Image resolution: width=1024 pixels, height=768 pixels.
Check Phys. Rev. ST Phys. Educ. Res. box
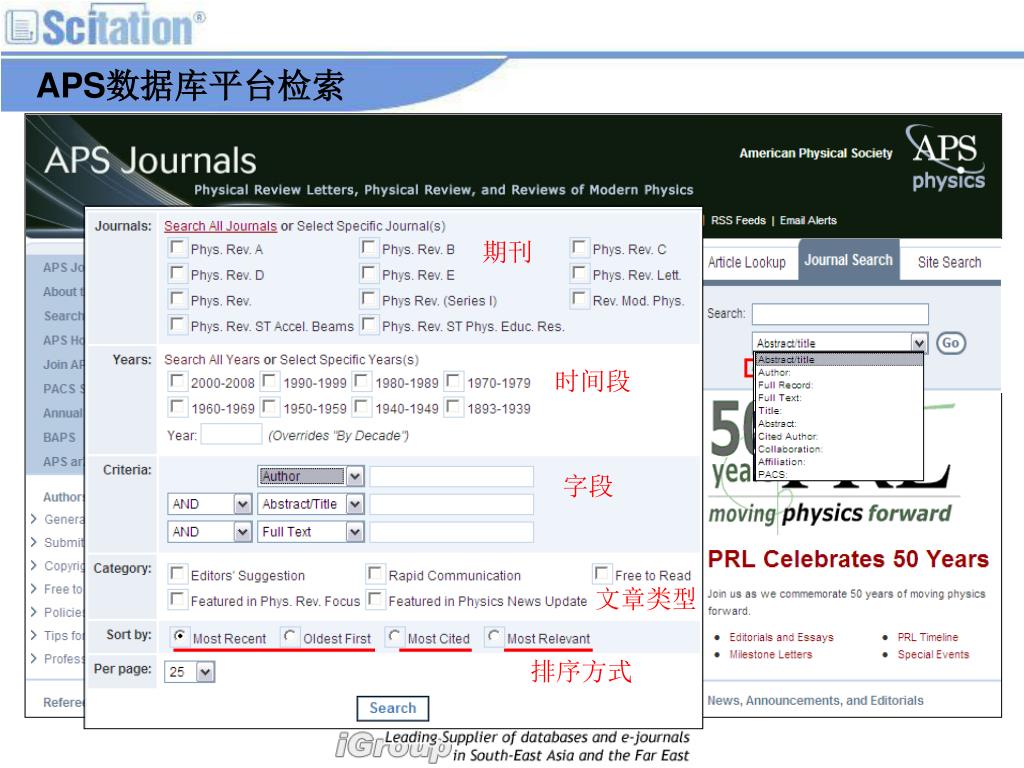pyautogui.click(x=369, y=325)
